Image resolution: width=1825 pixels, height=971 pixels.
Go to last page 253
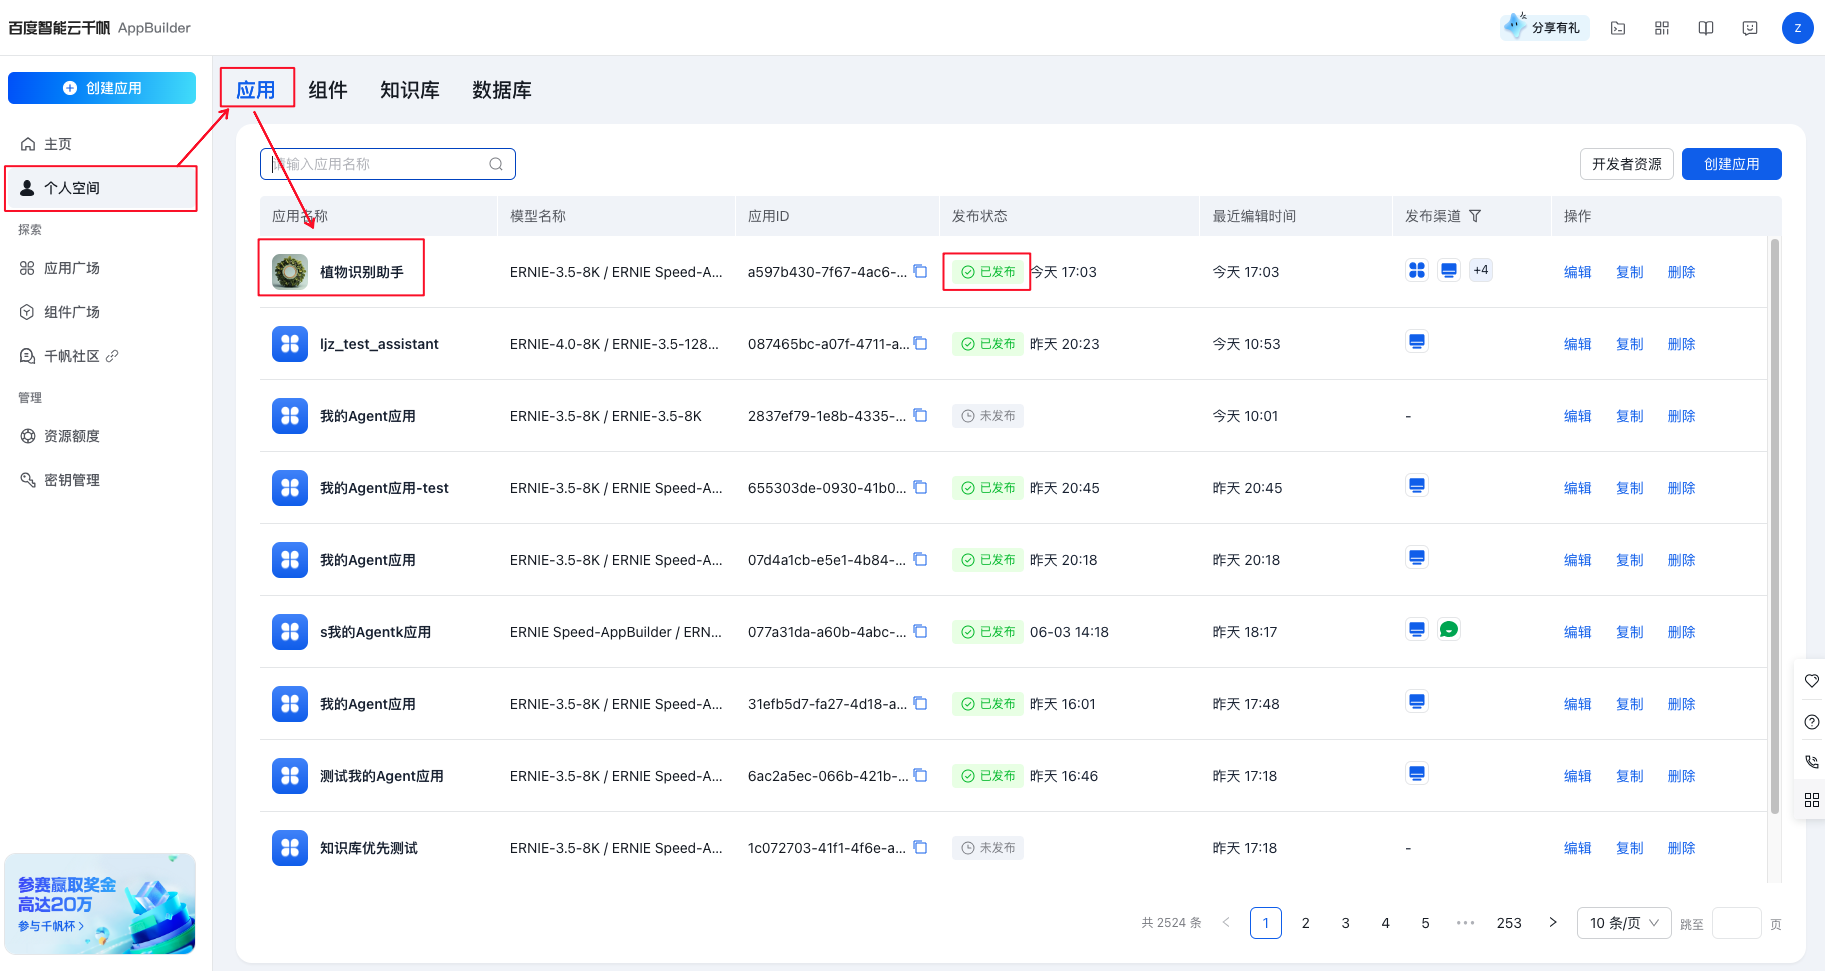pyautogui.click(x=1509, y=923)
